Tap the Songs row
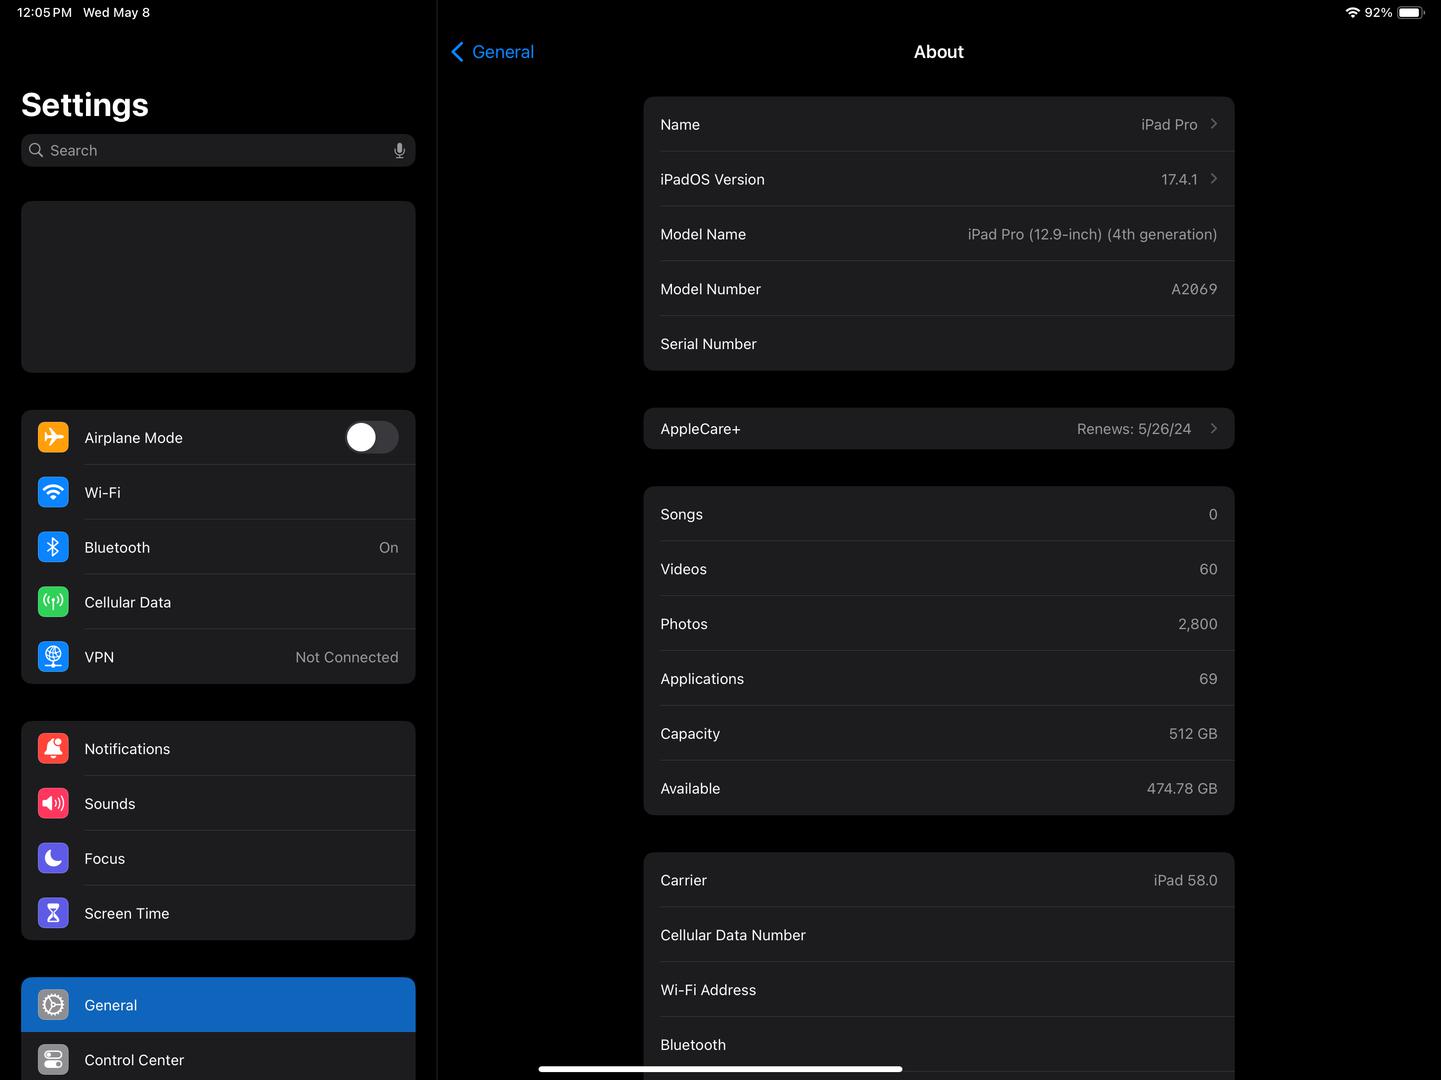The height and width of the screenshot is (1080, 1441). tap(939, 514)
